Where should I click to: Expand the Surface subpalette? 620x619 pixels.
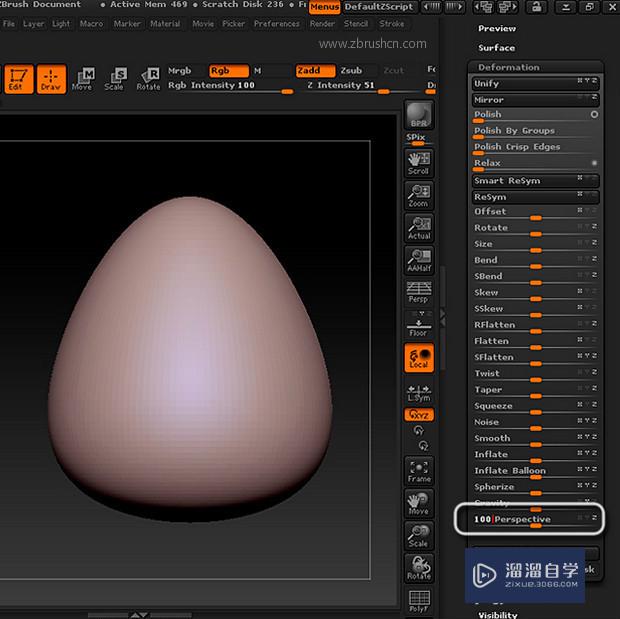[497, 47]
